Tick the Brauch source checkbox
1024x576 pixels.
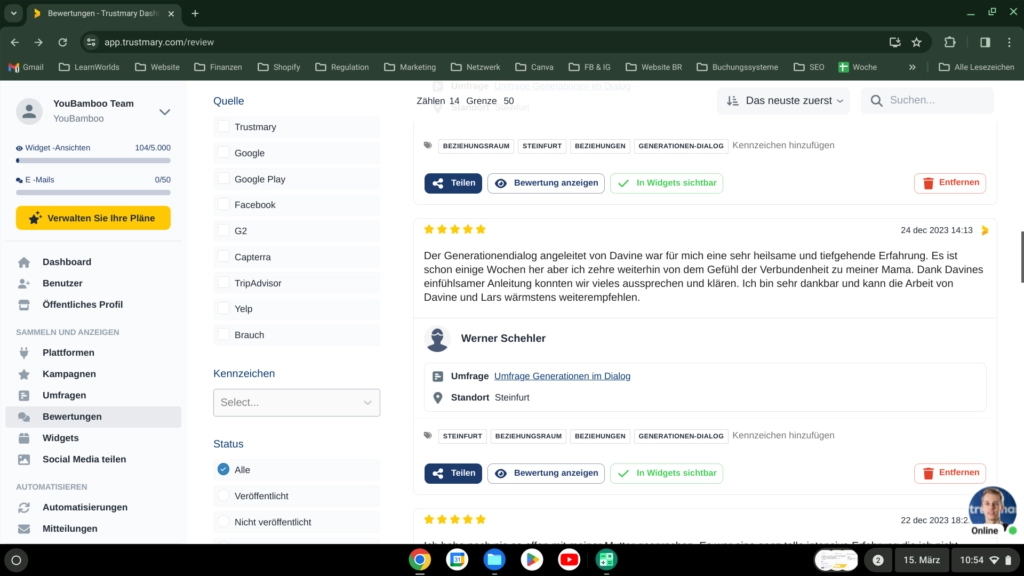click(223, 334)
